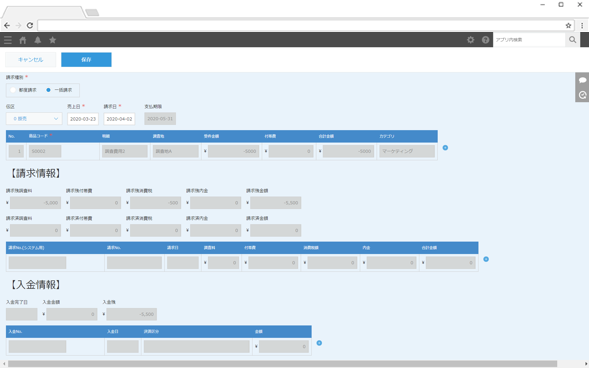Viewport: 589px width, 368px height.
Task: Add a row to the 入金No. table
Action: tap(319, 343)
